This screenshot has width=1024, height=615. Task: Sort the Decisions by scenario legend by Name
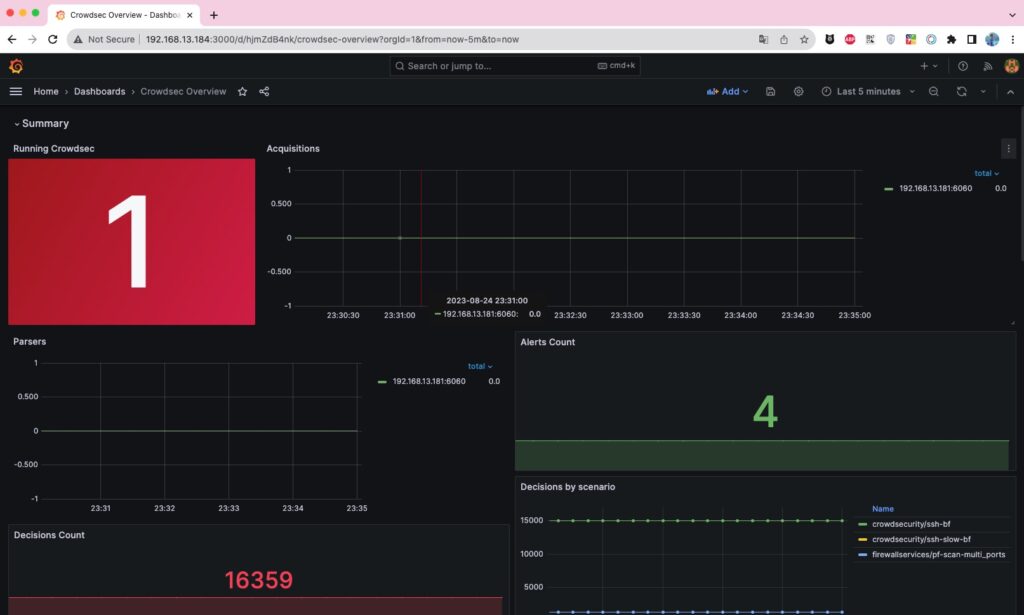[882, 509]
